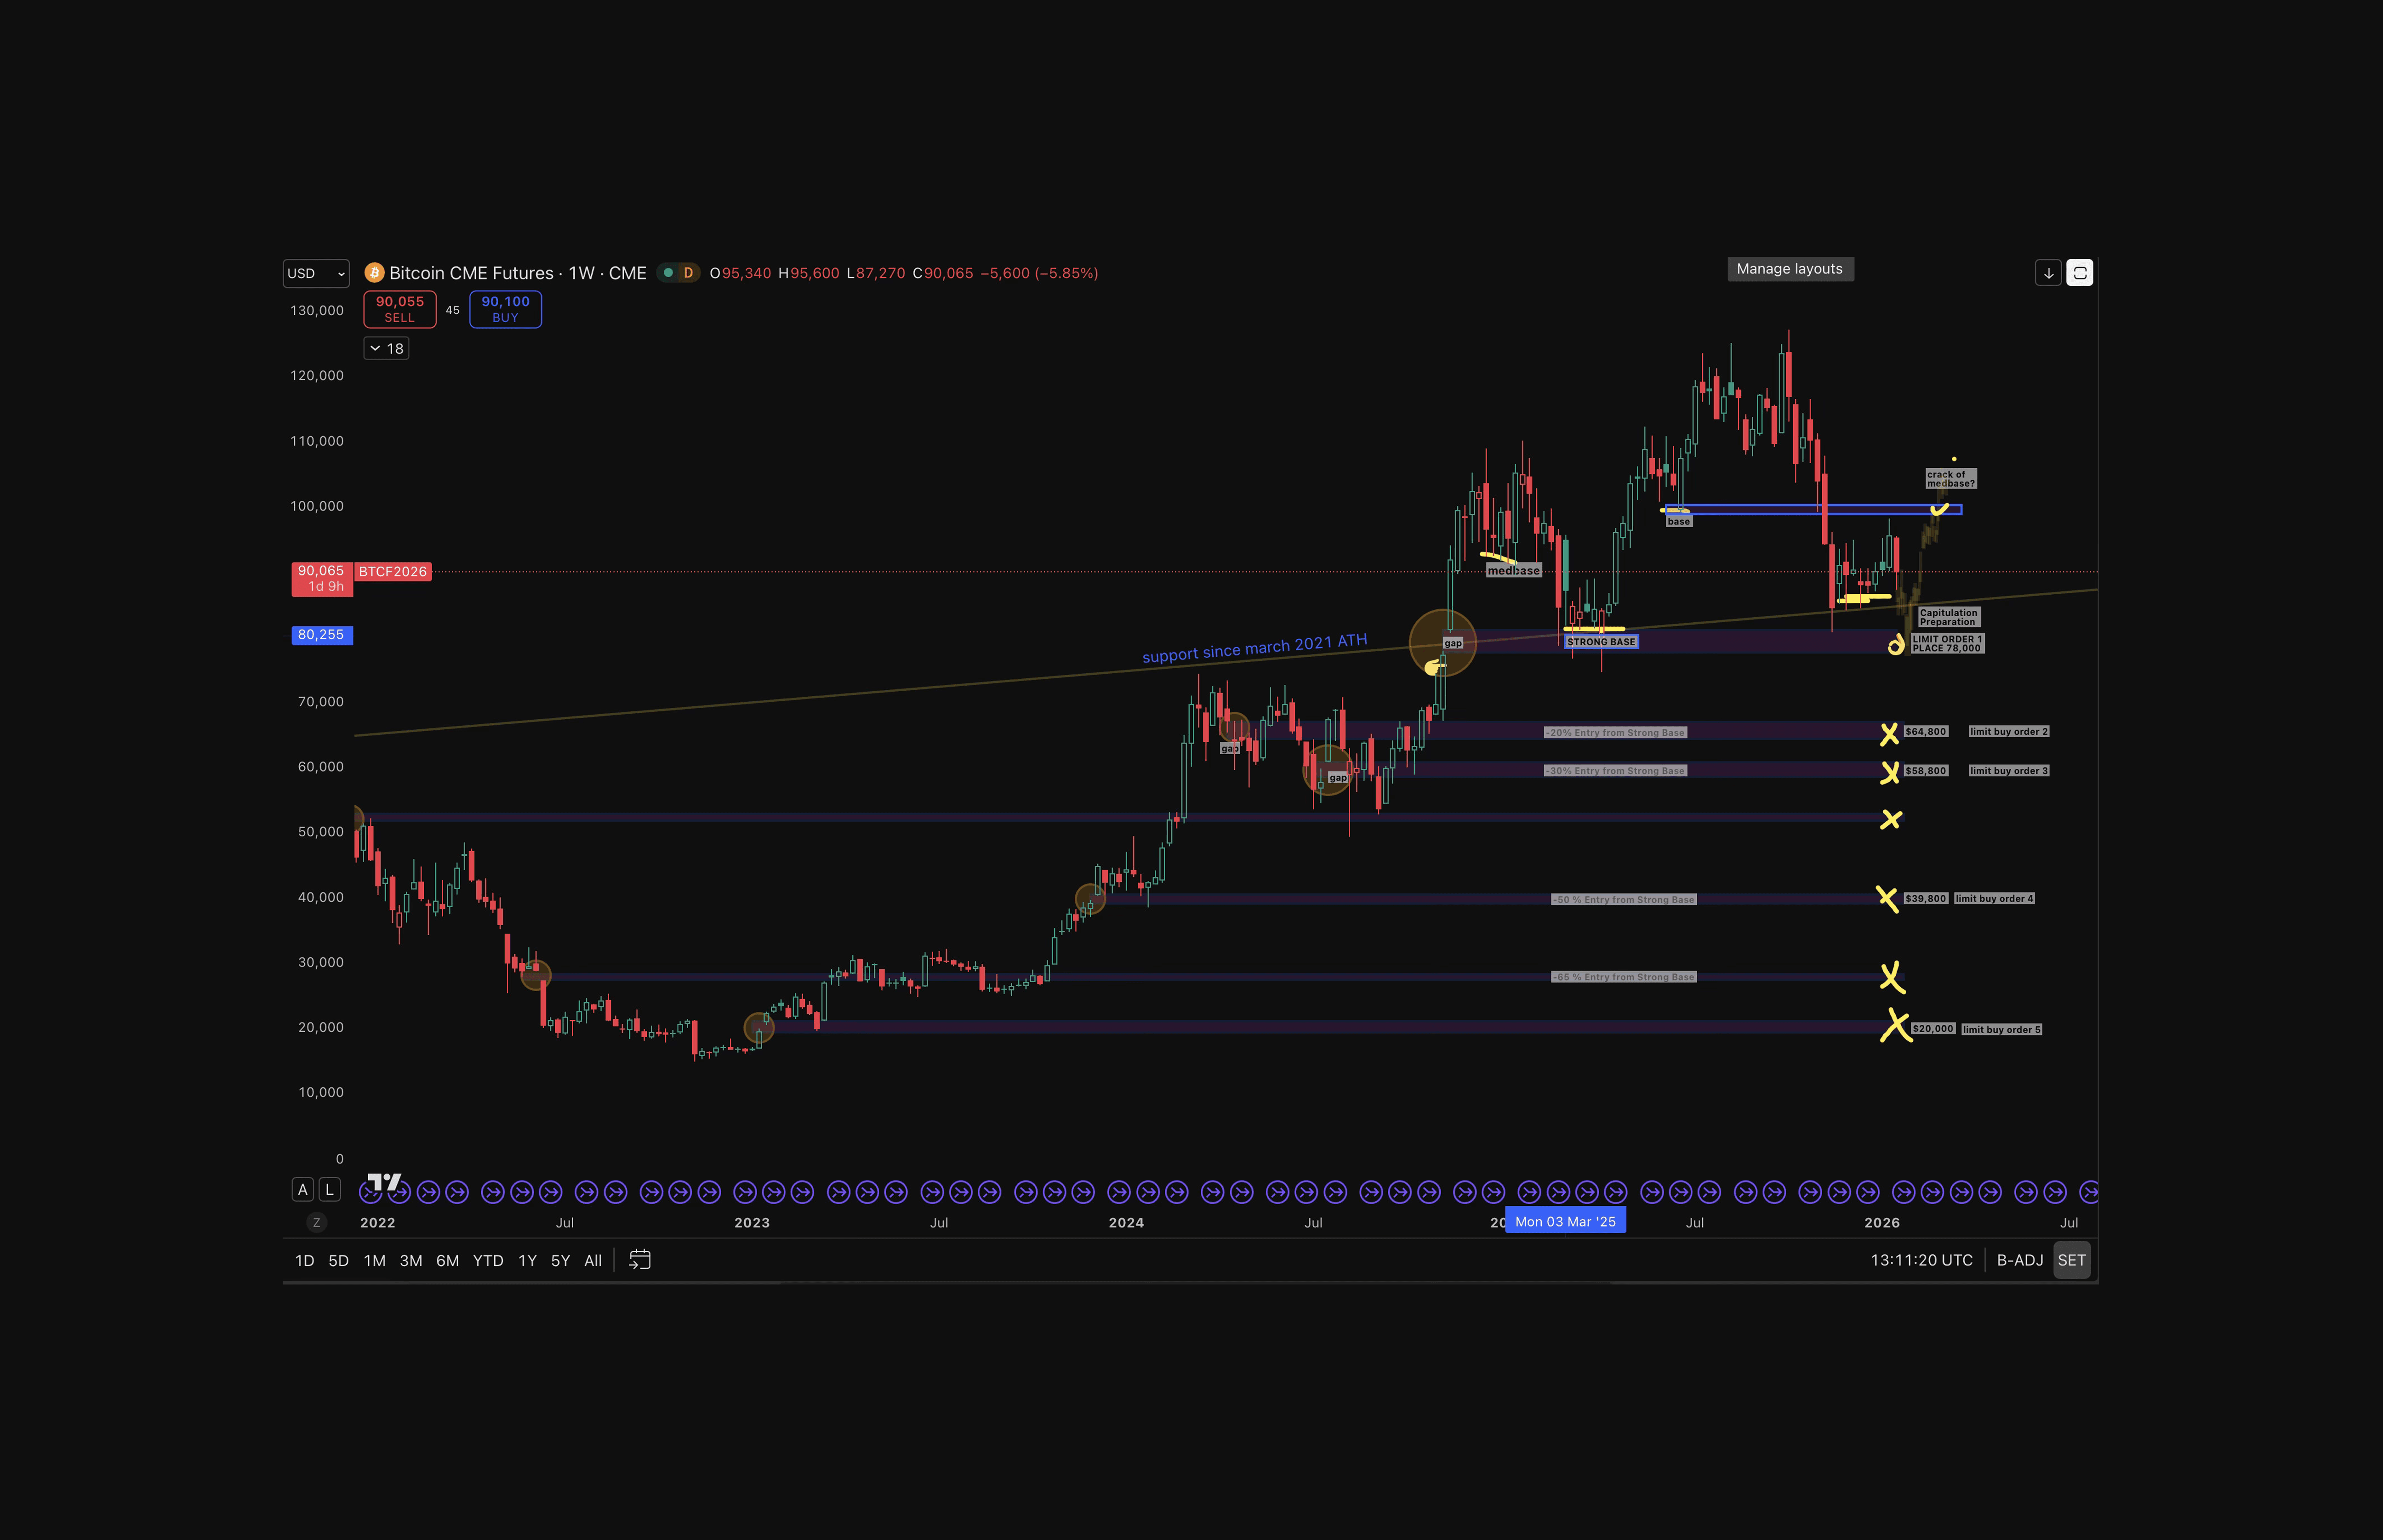The image size is (2383, 1540).
Task: Toggle SET settlement price option
Action: click(x=2071, y=1260)
